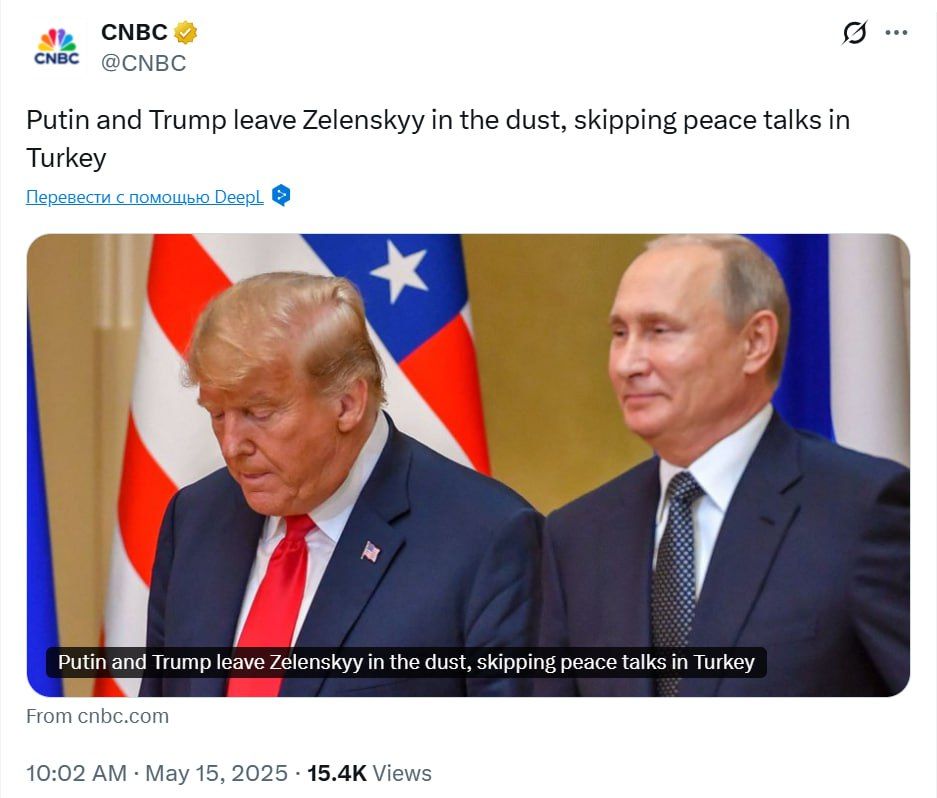937x798 pixels.
Task: Follow the "From cnbc.com" source link
Action: 97,716
